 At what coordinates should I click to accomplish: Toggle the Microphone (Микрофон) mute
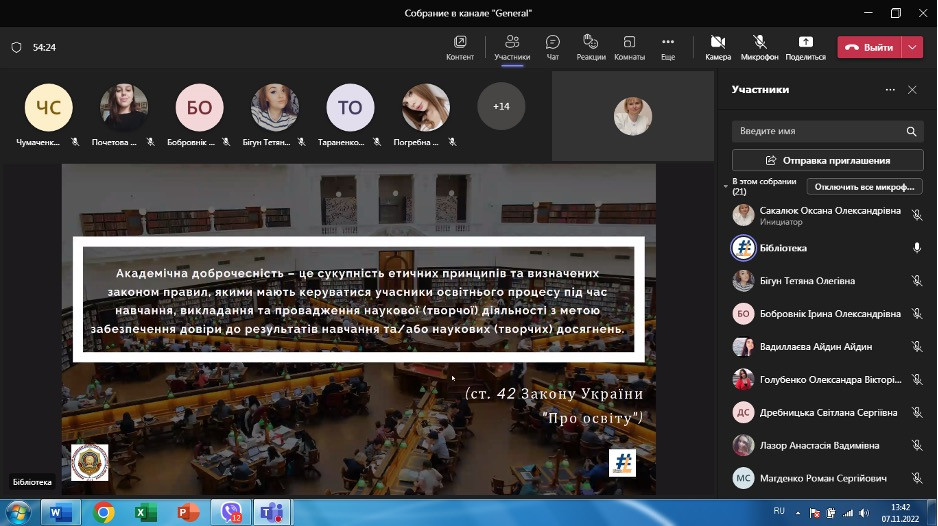tap(759, 46)
